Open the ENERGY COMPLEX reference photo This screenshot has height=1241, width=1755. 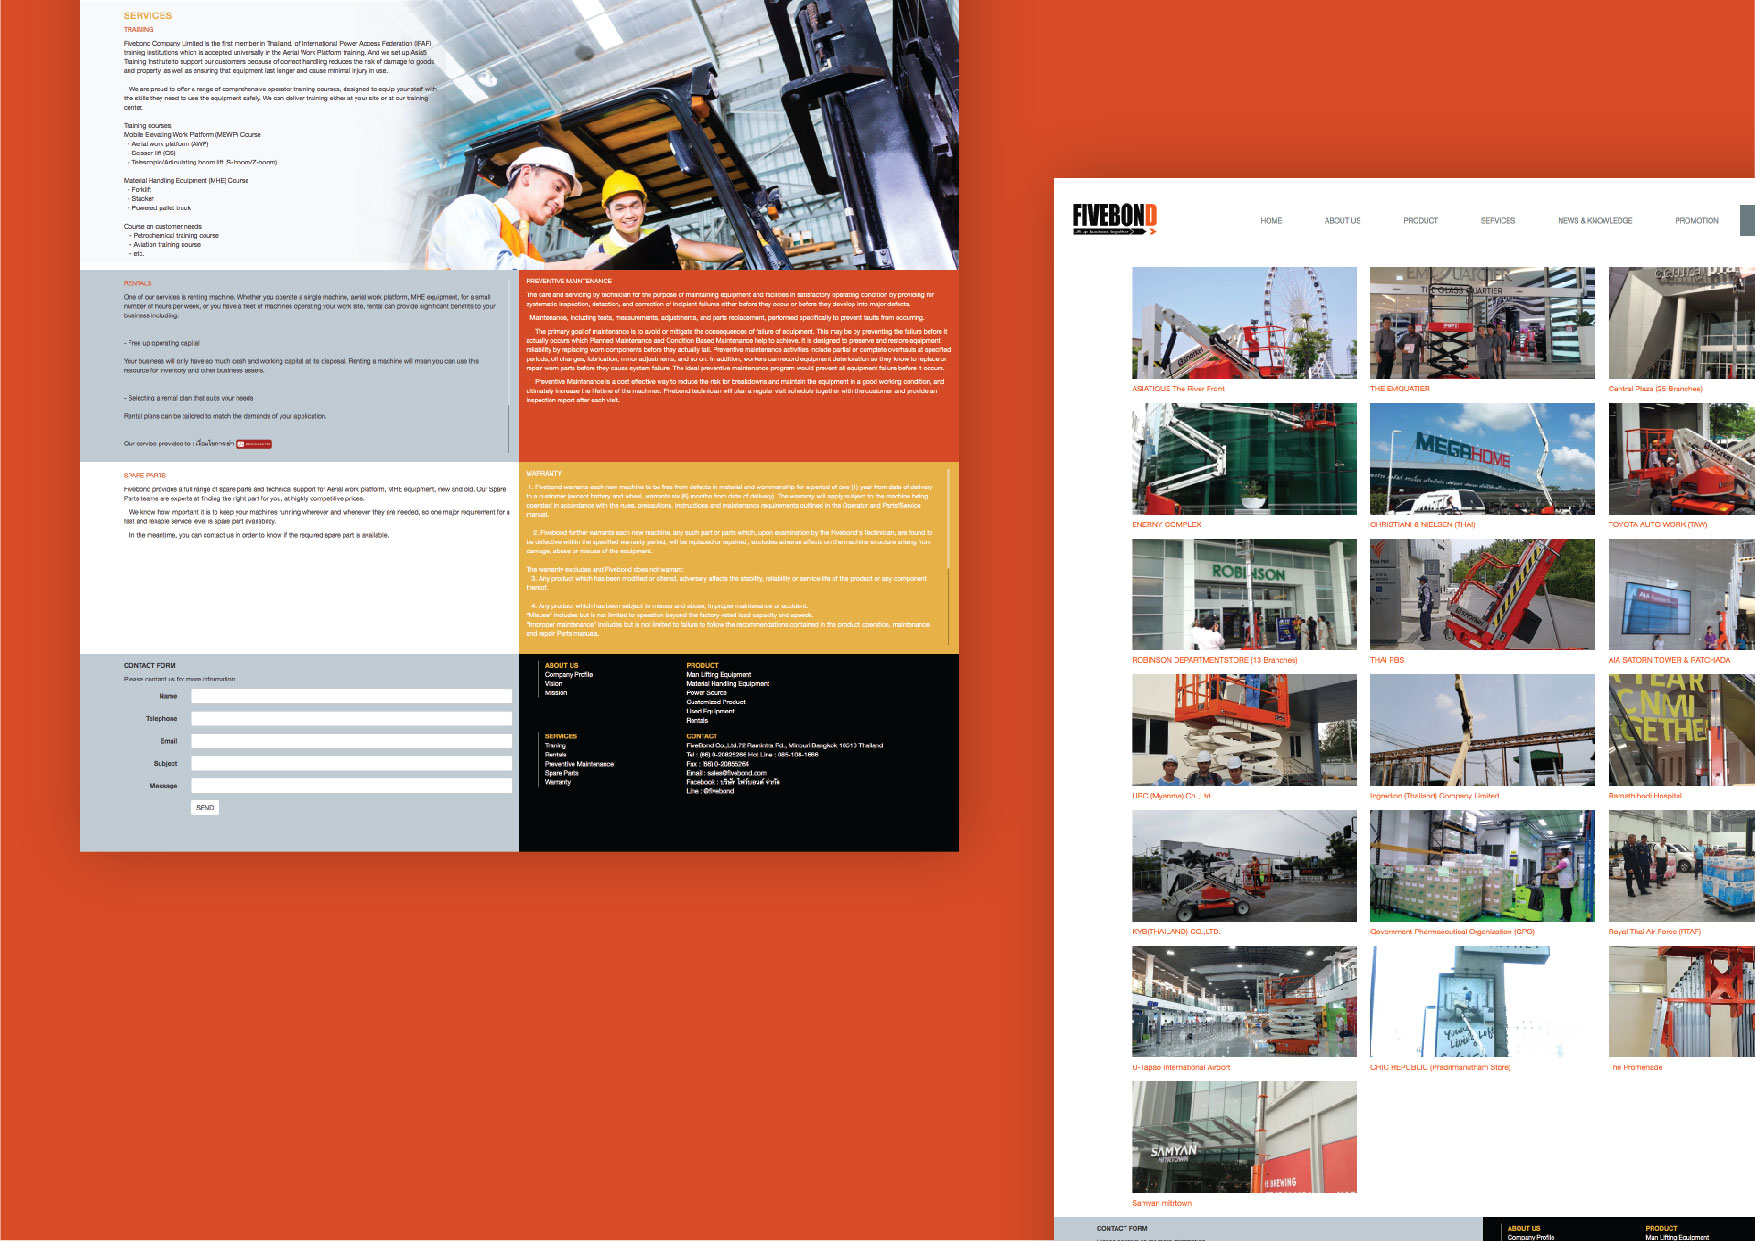click(x=1244, y=458)
